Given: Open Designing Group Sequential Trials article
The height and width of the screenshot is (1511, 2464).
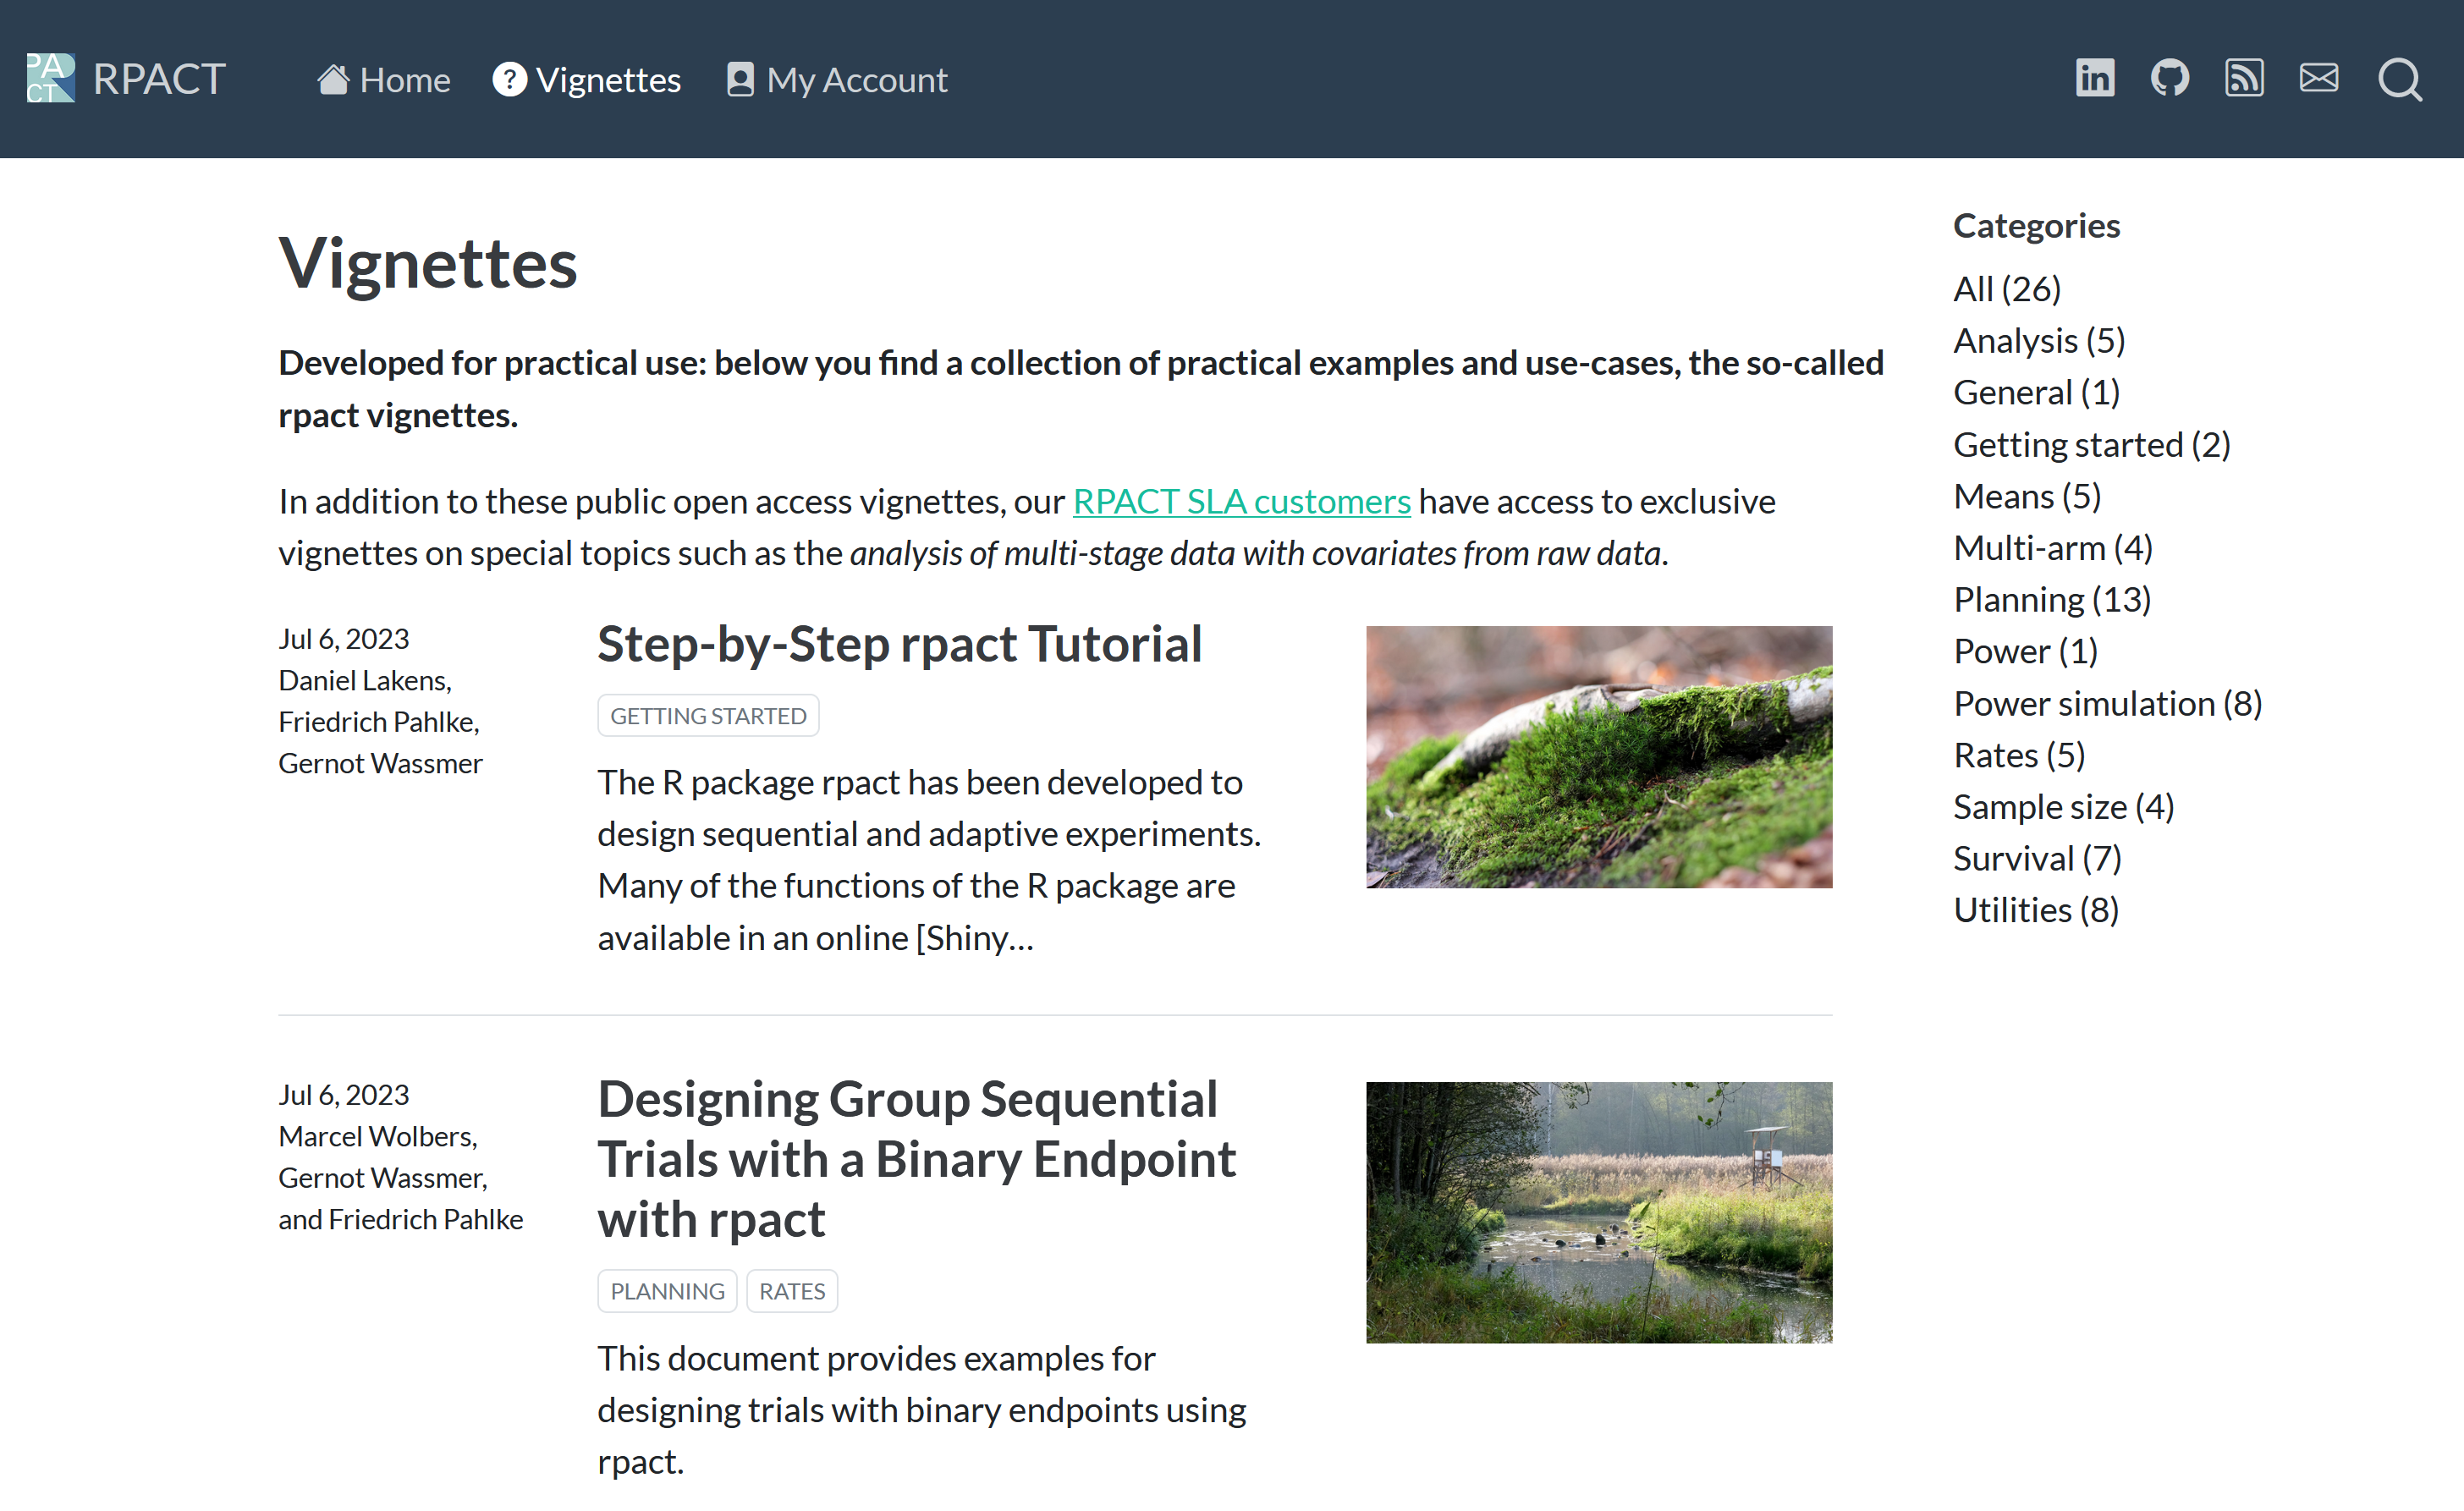Looking at the screenshot, I should 916,1159.
